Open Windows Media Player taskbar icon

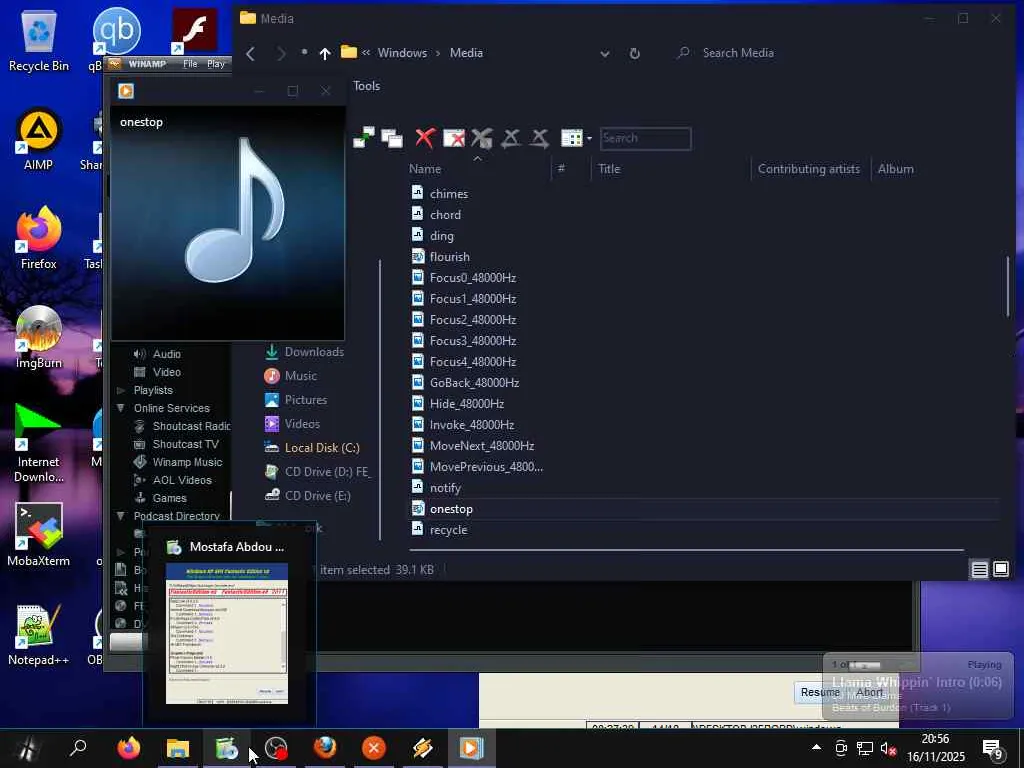(471, 748)
